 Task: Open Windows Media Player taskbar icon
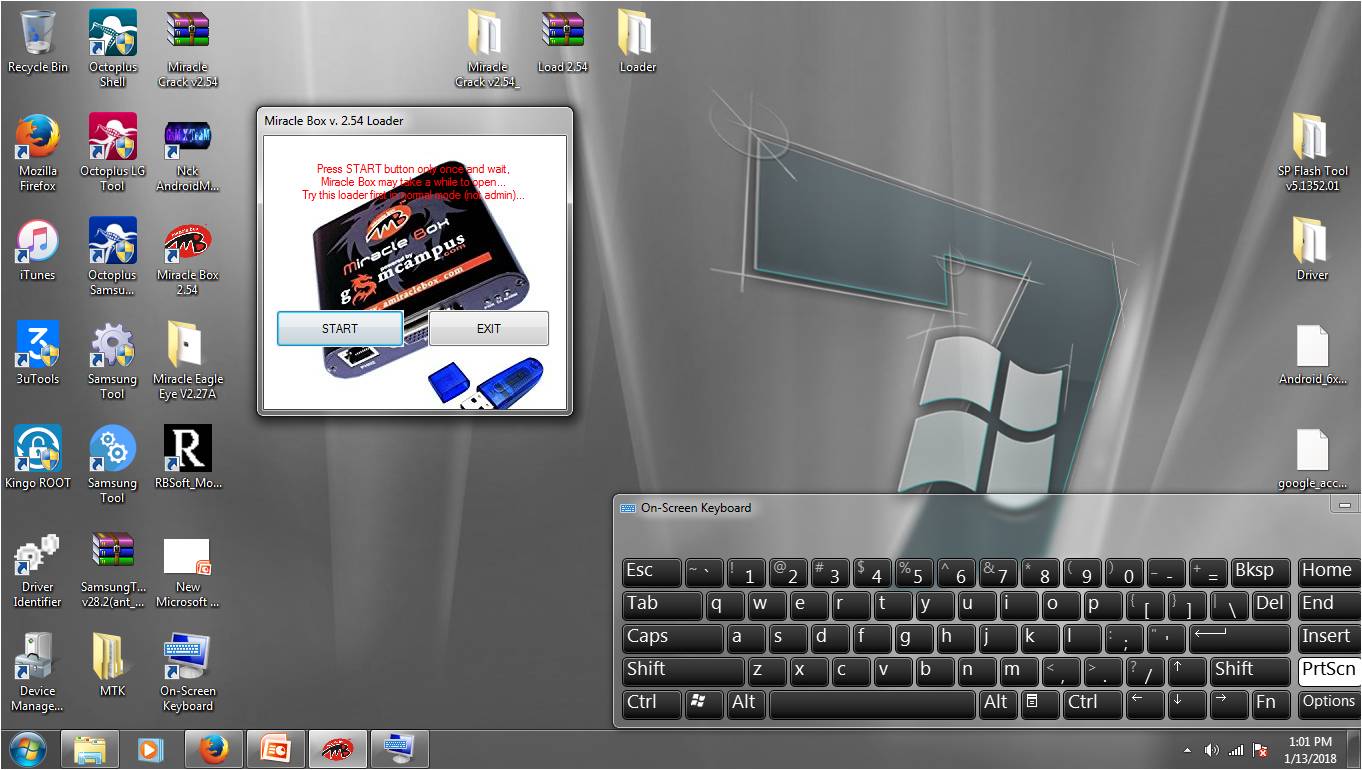151,749
